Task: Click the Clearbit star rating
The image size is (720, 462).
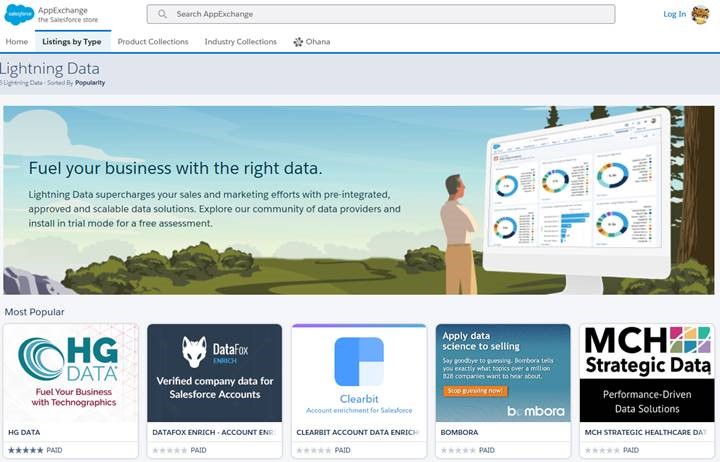Action: point(314,450)
